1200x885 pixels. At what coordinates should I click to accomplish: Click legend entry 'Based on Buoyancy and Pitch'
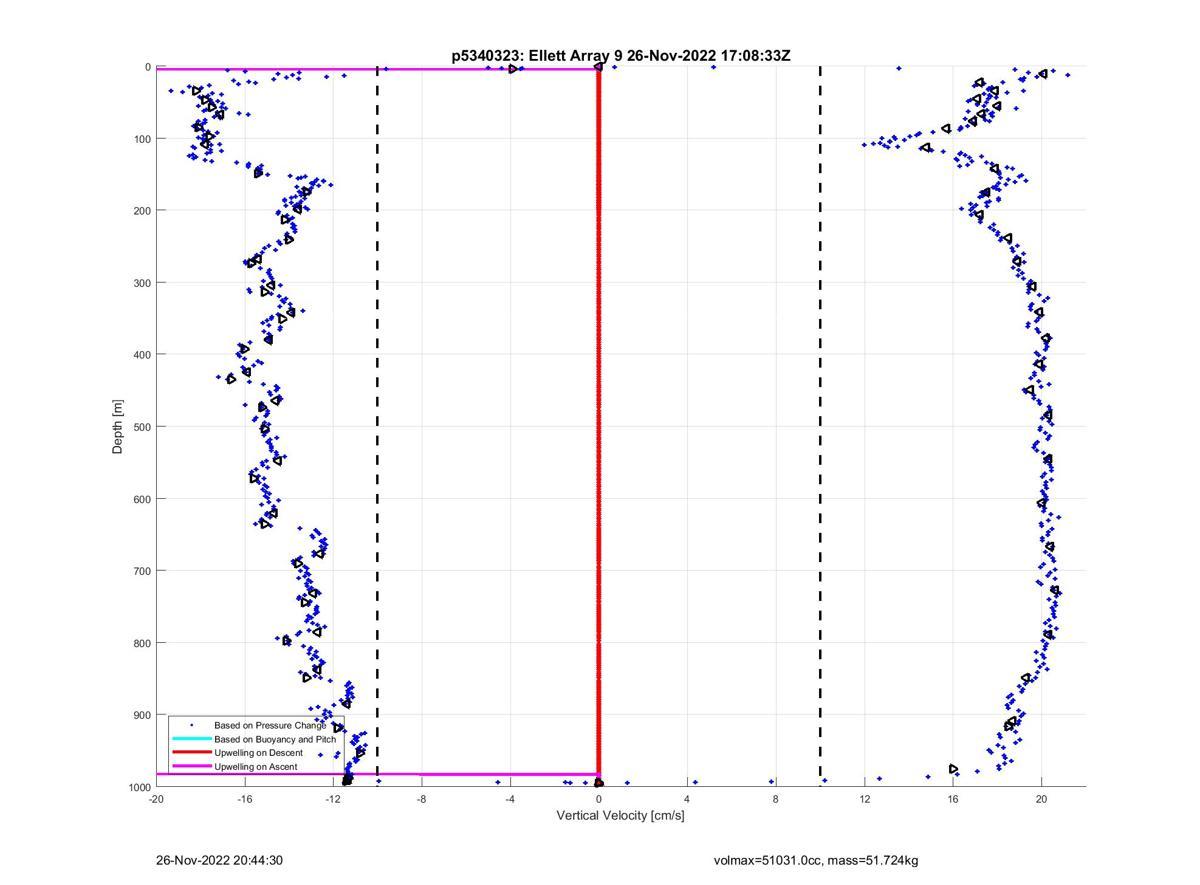tap(275, 739)
